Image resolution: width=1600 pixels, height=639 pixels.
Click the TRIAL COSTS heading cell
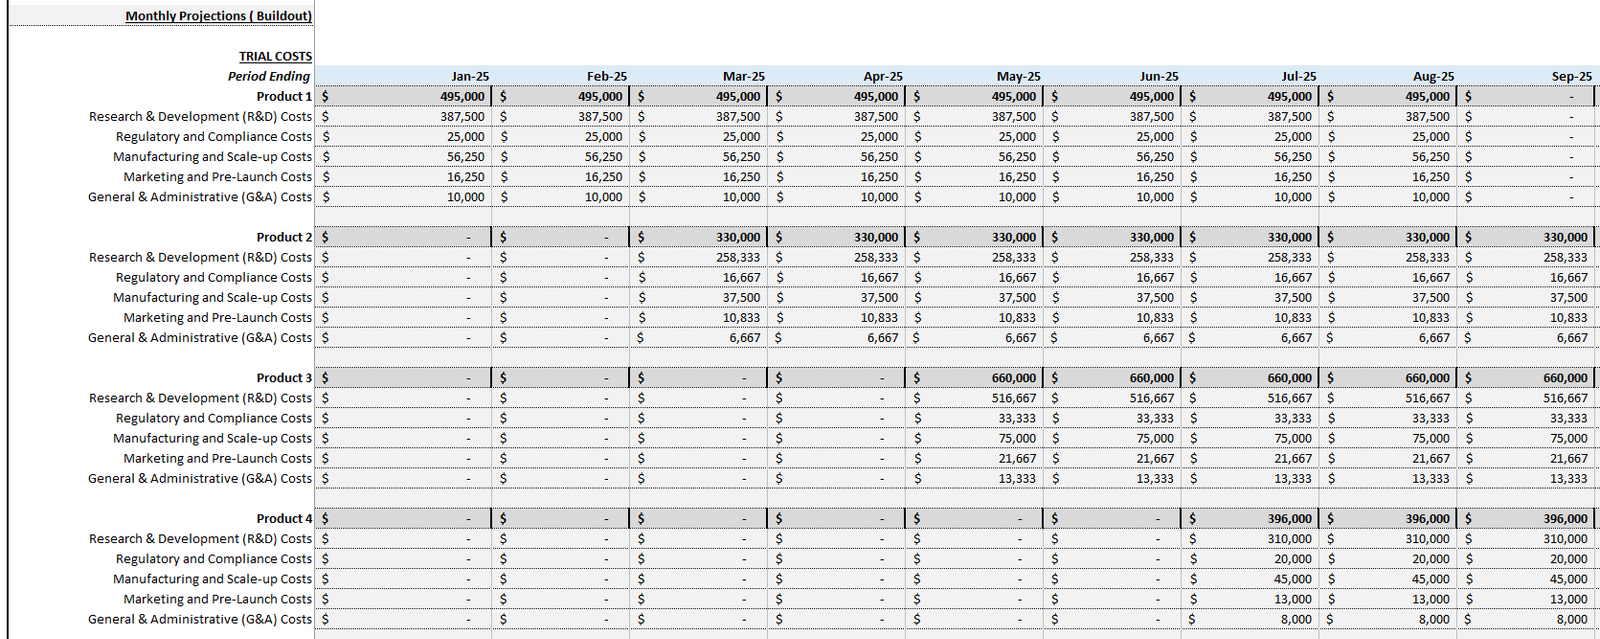275,57
